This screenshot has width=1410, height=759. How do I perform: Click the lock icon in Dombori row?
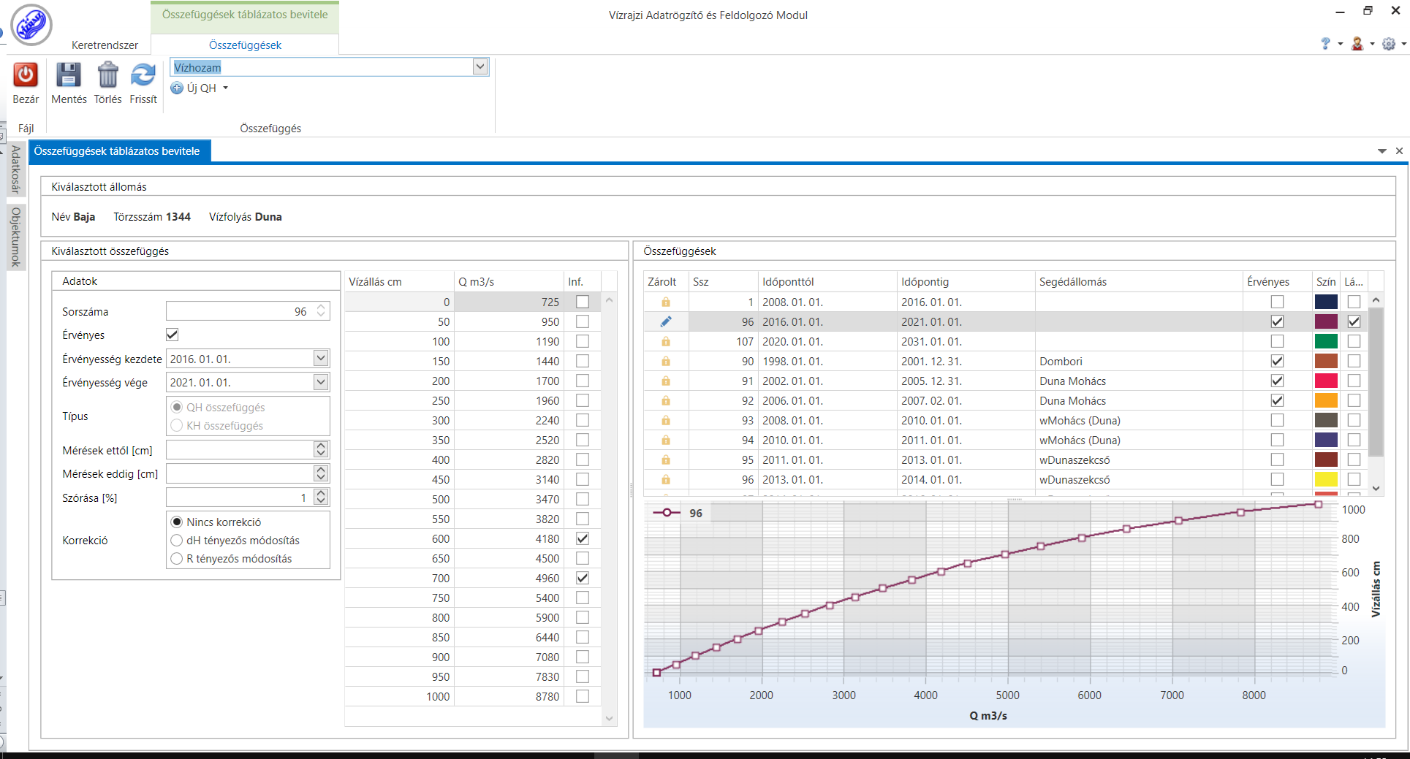(x=666, y=361)
